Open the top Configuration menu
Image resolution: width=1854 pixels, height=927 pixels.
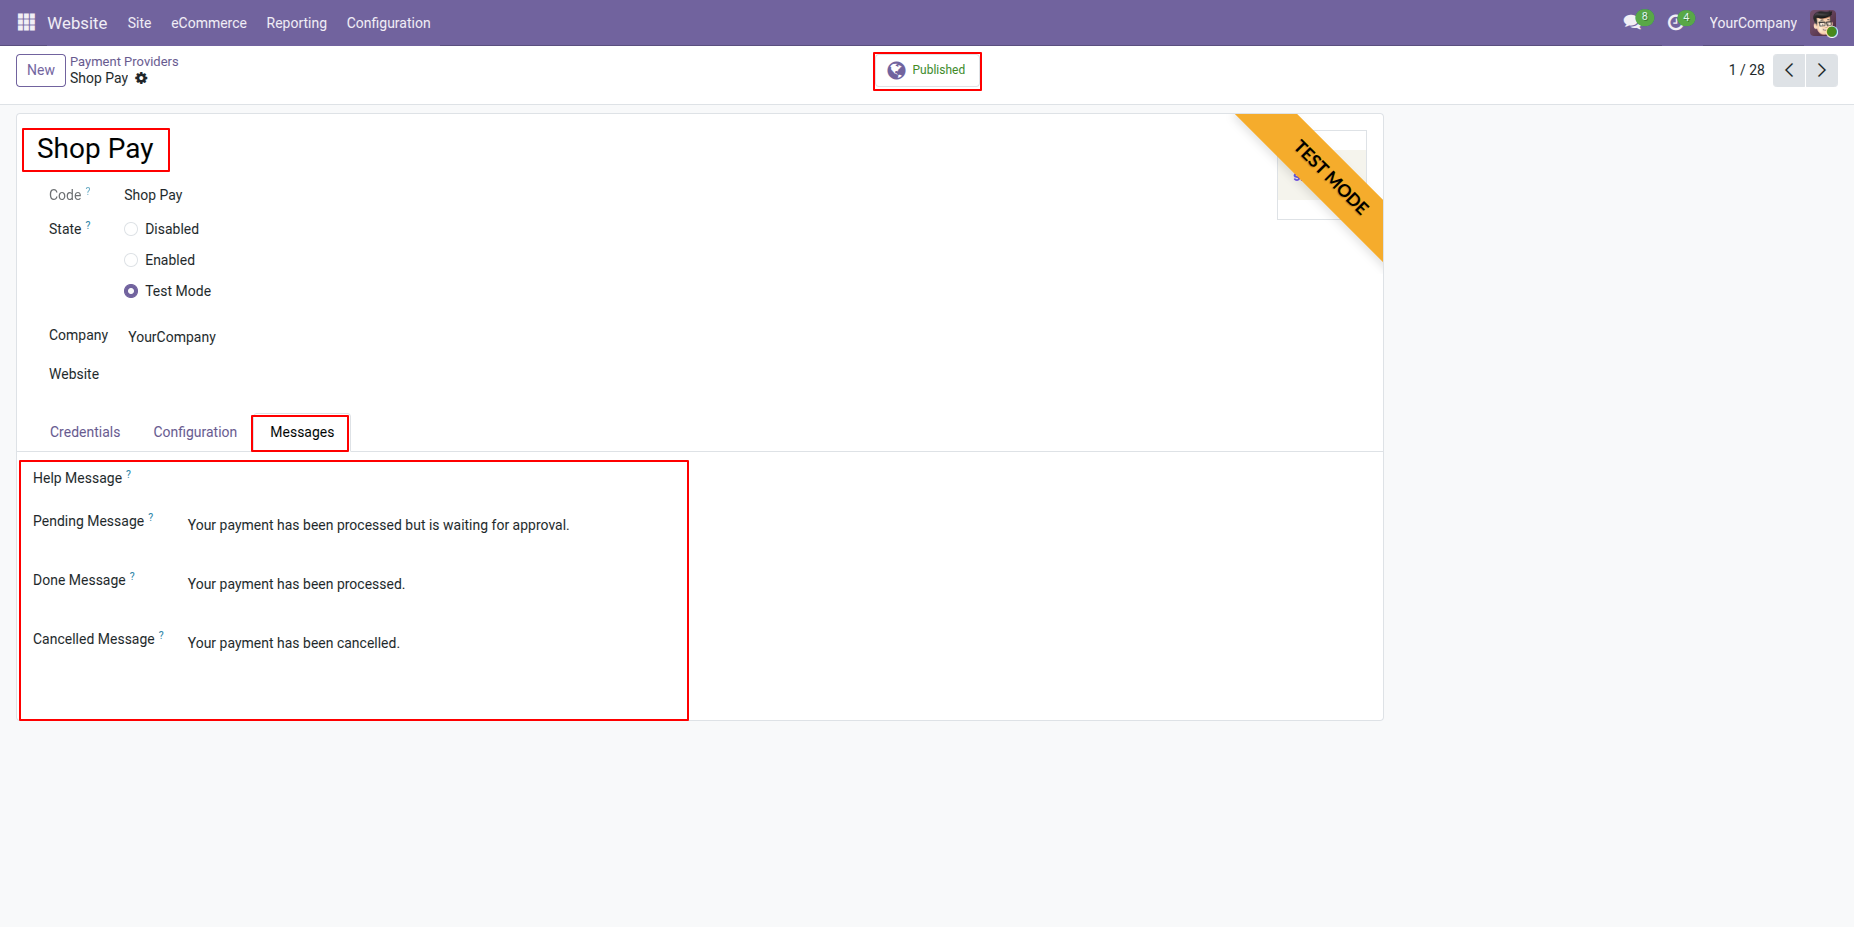pyautogui.click(x=389, y=23)
